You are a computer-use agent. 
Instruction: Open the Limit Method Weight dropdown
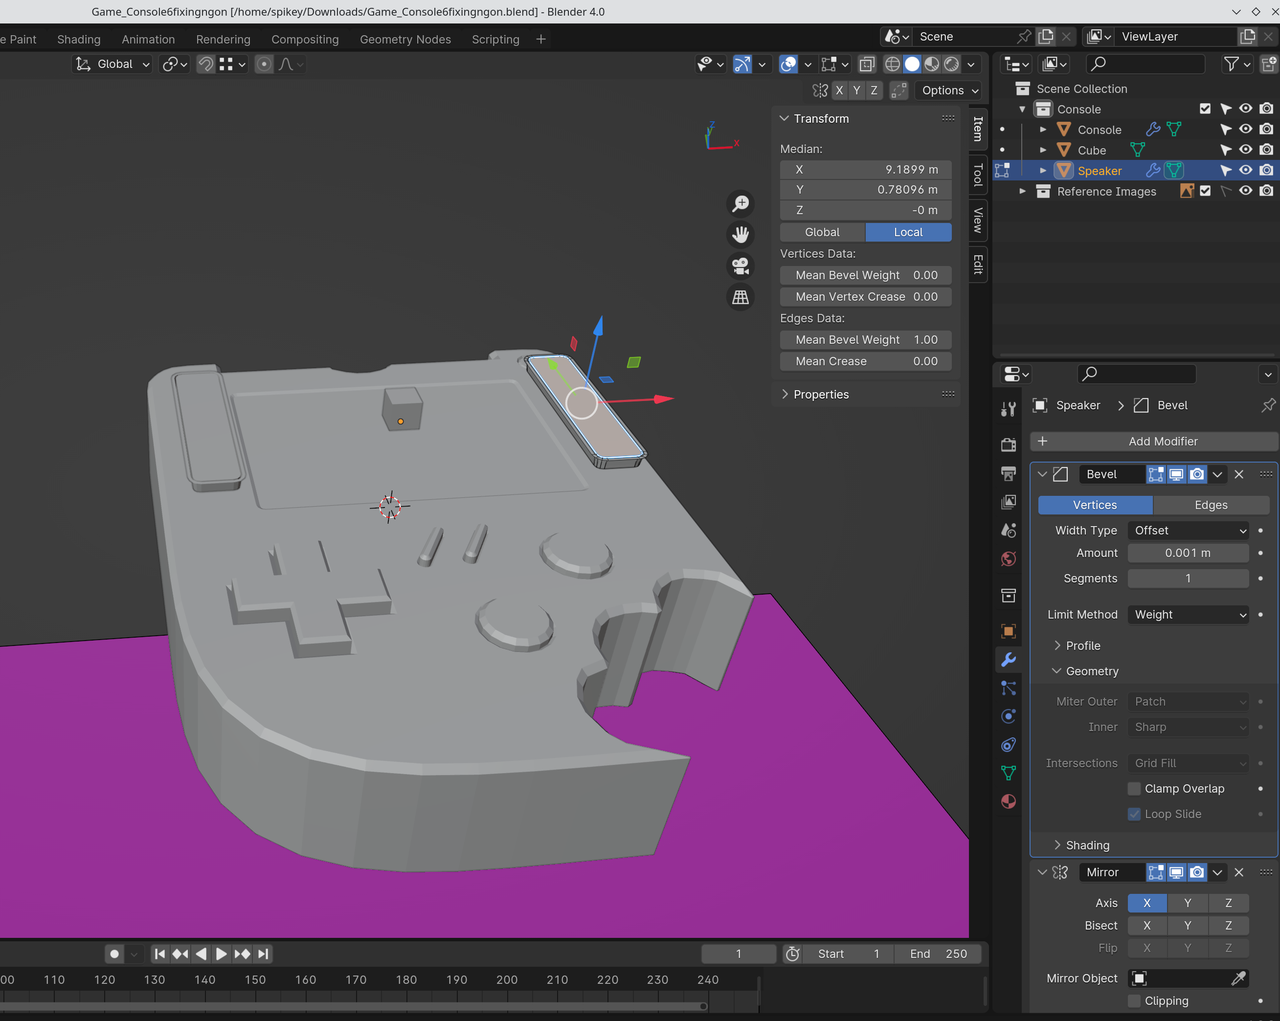(x=1189, y=615)
